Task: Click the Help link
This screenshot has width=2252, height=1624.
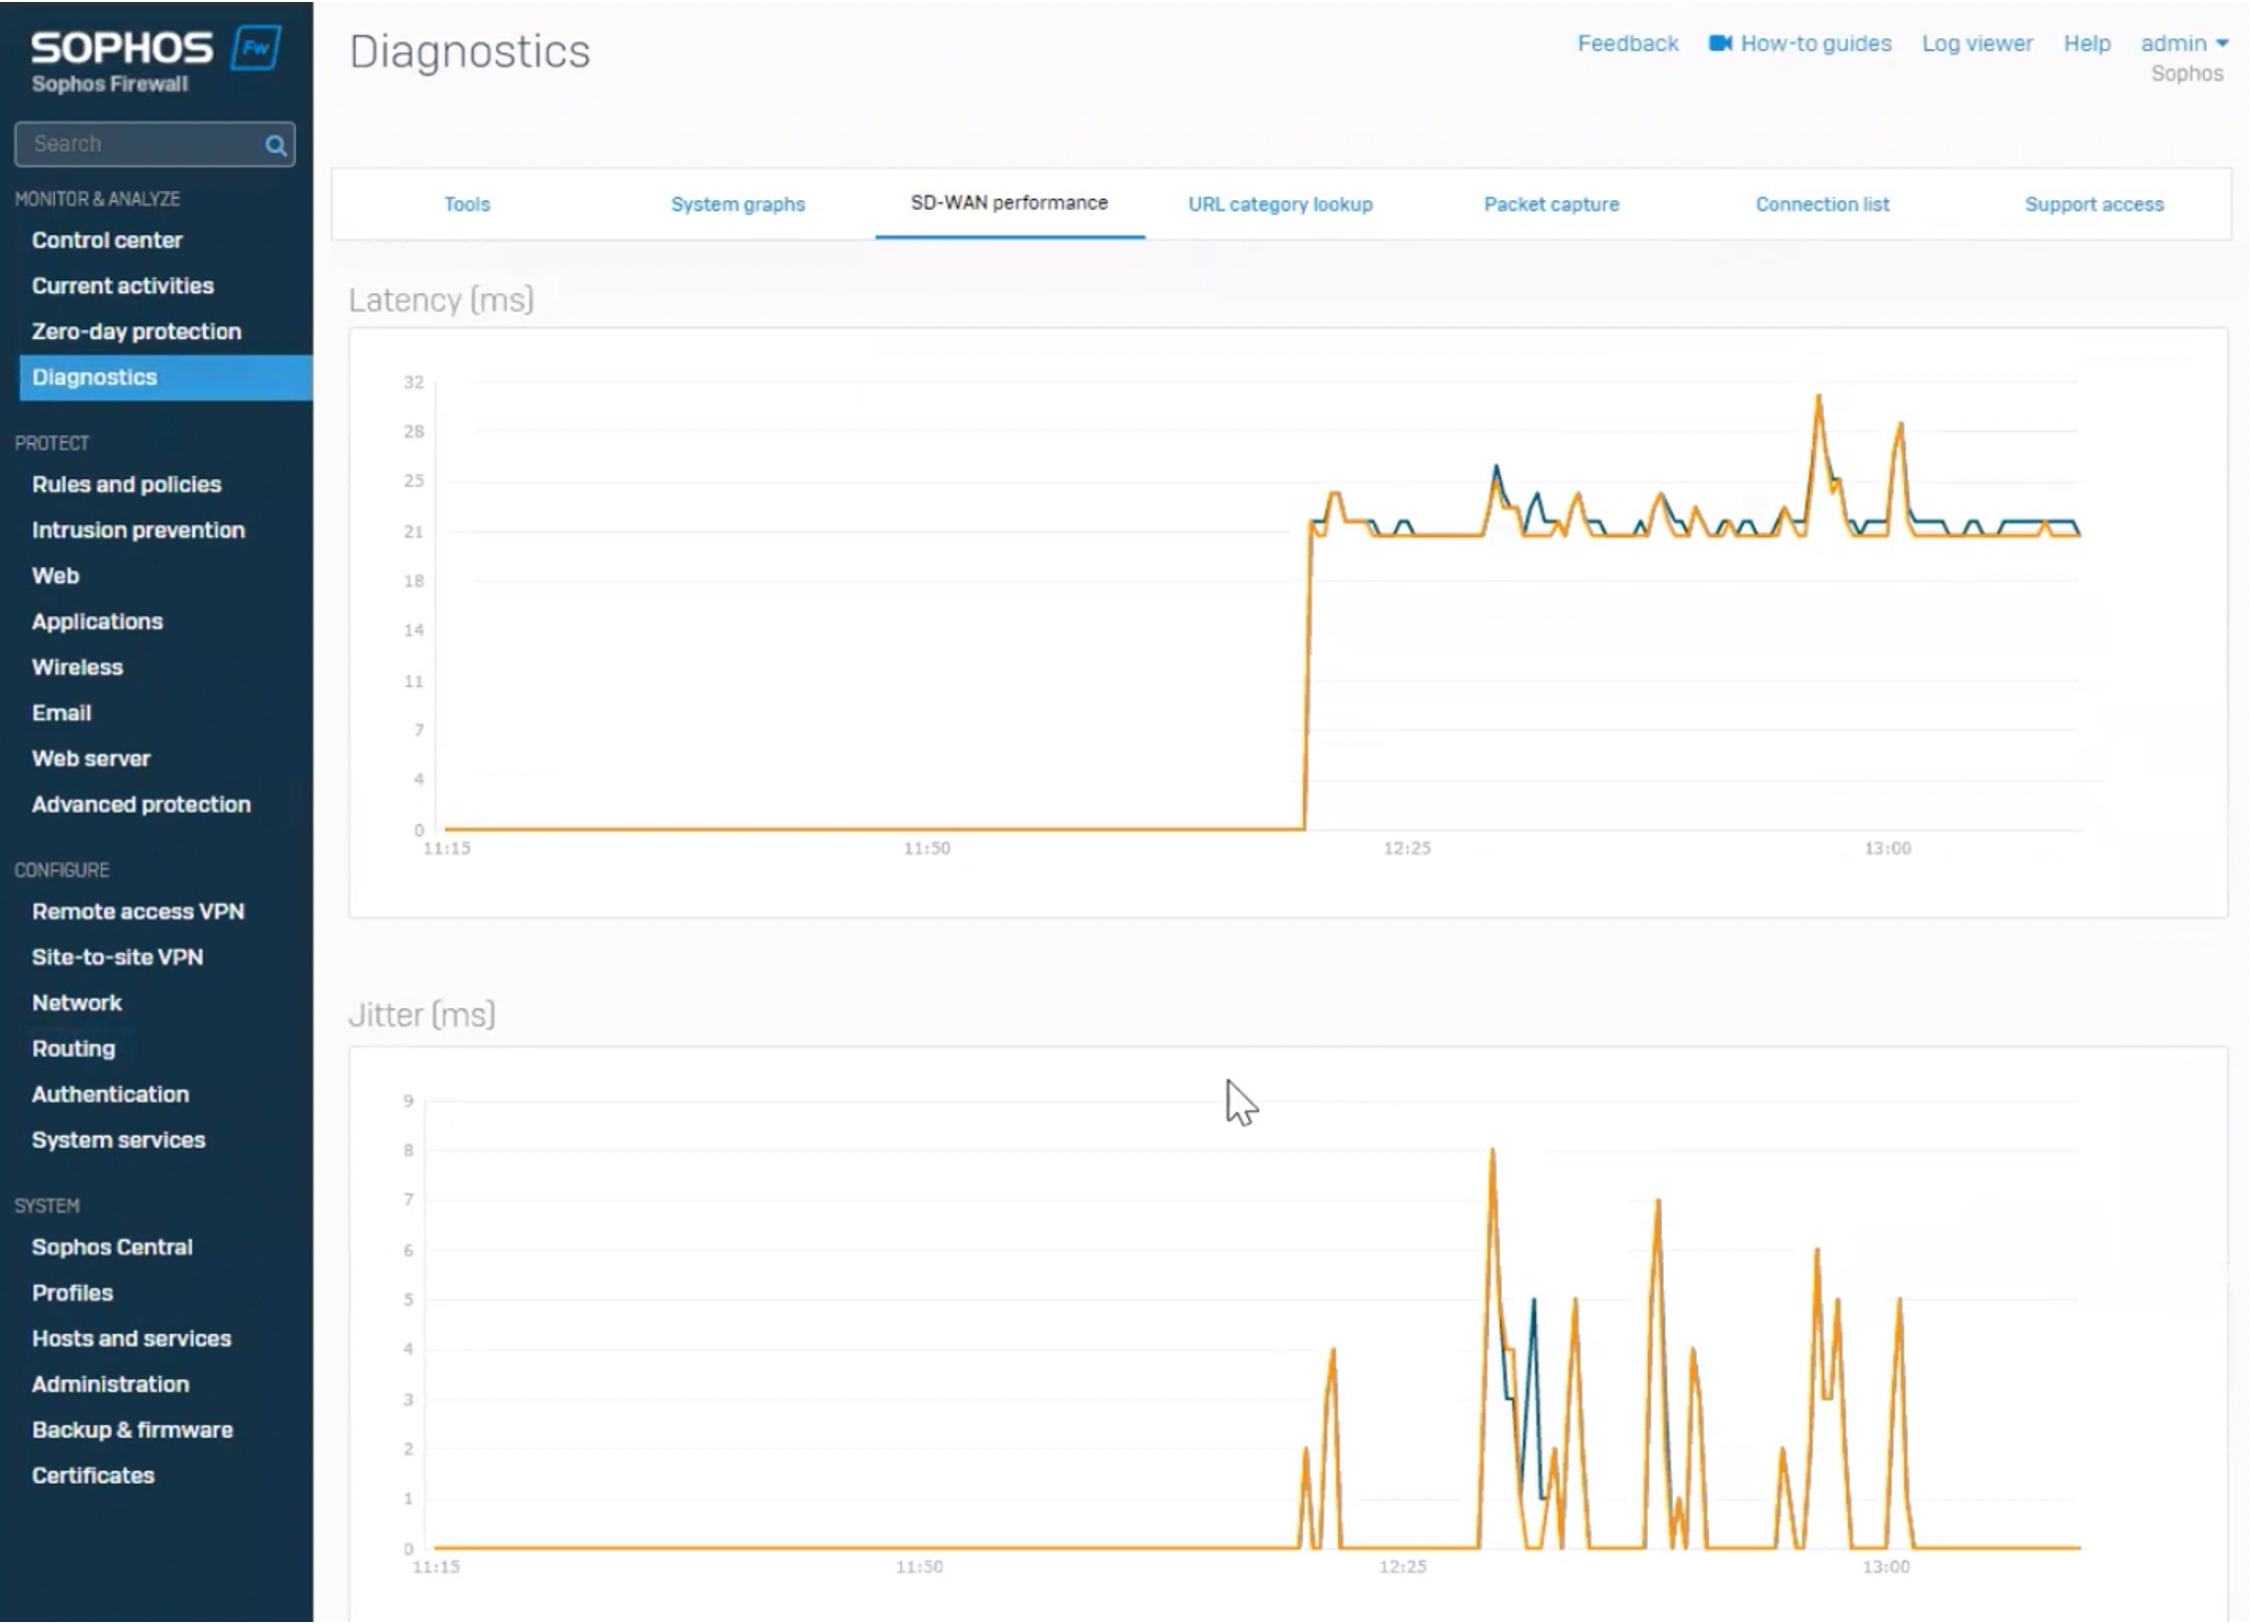Action: click(x=2086, y=43)
